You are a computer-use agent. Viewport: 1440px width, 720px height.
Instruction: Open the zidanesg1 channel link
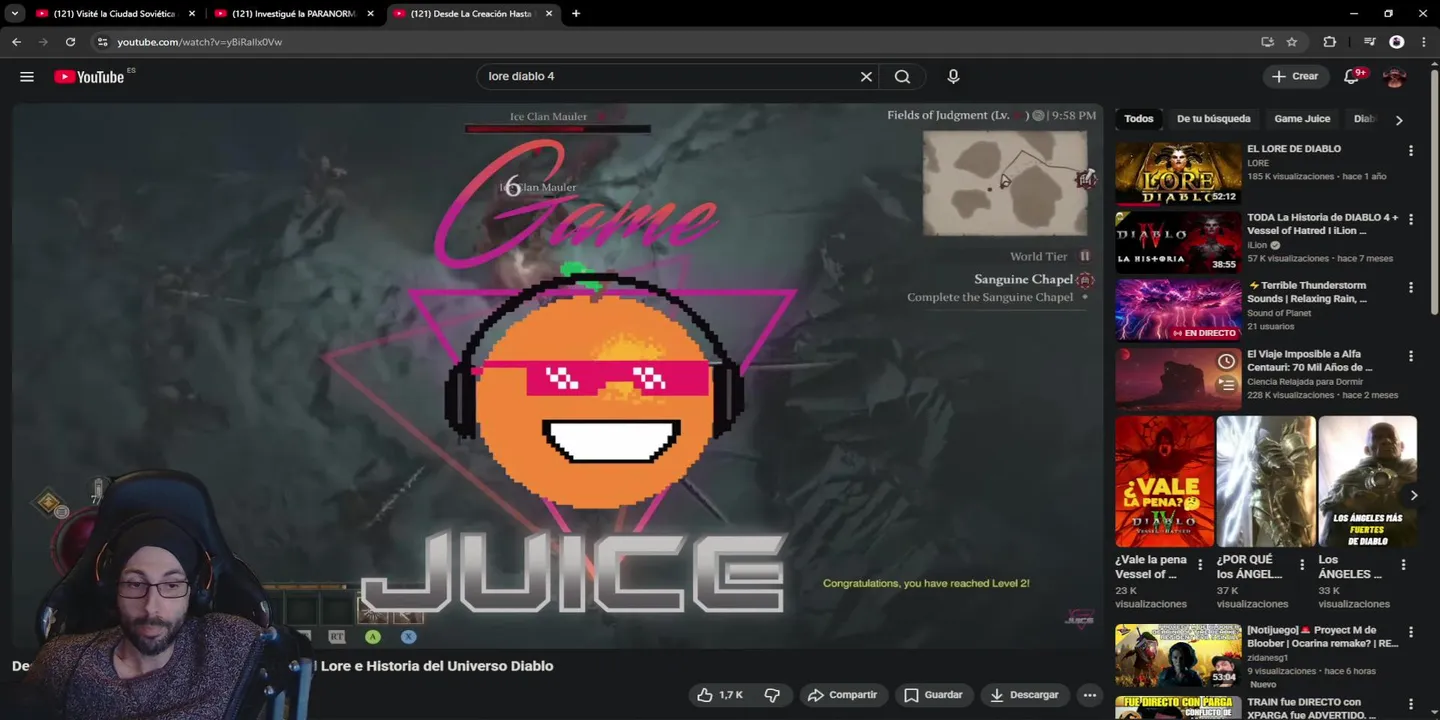point(1269,658)
